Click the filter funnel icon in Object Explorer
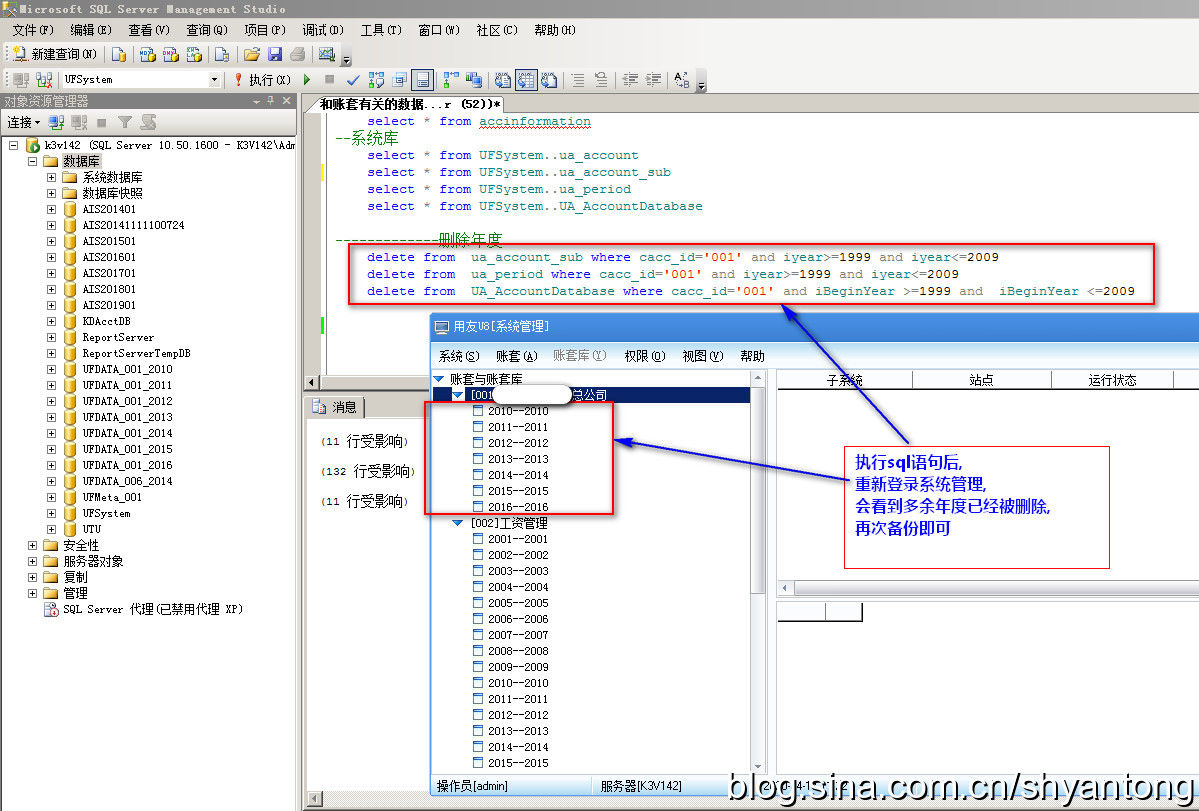1199x811 pixels. [125, 122]
